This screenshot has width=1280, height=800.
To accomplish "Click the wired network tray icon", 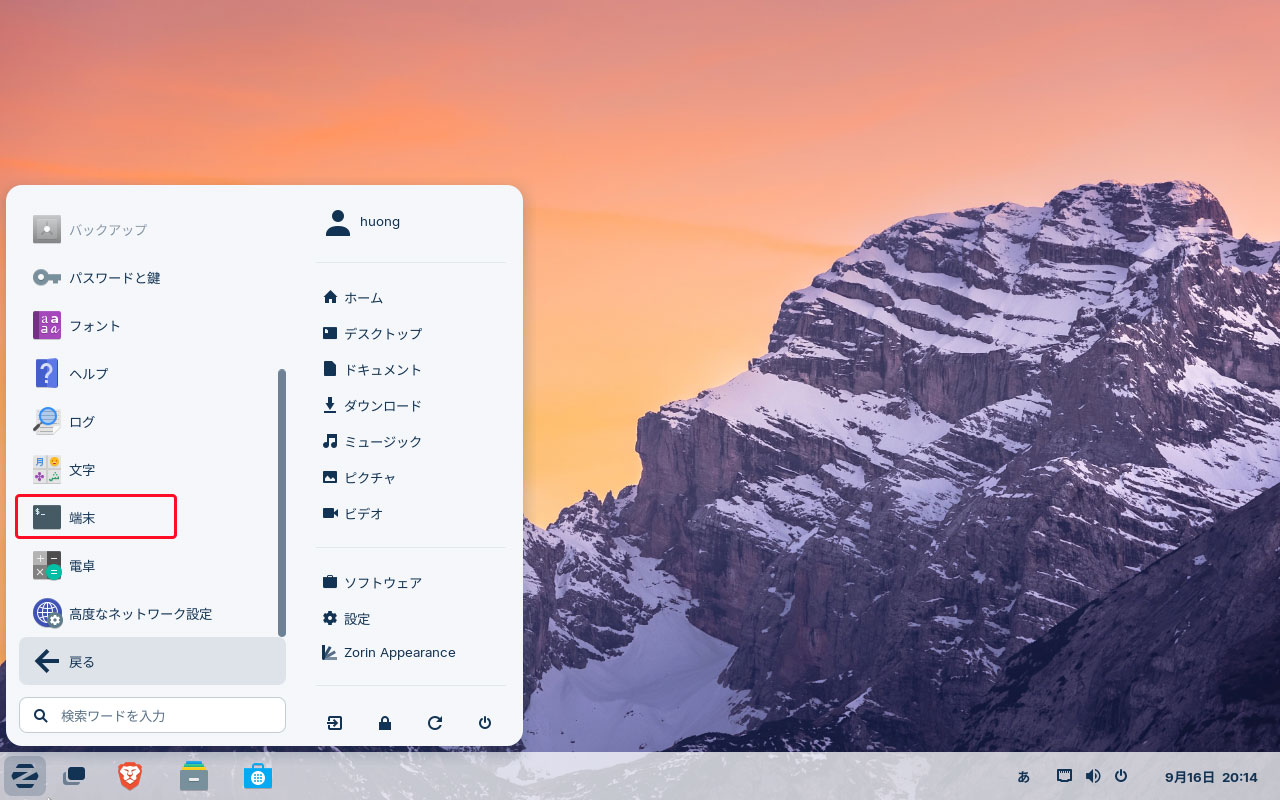I will [1065, 776].
